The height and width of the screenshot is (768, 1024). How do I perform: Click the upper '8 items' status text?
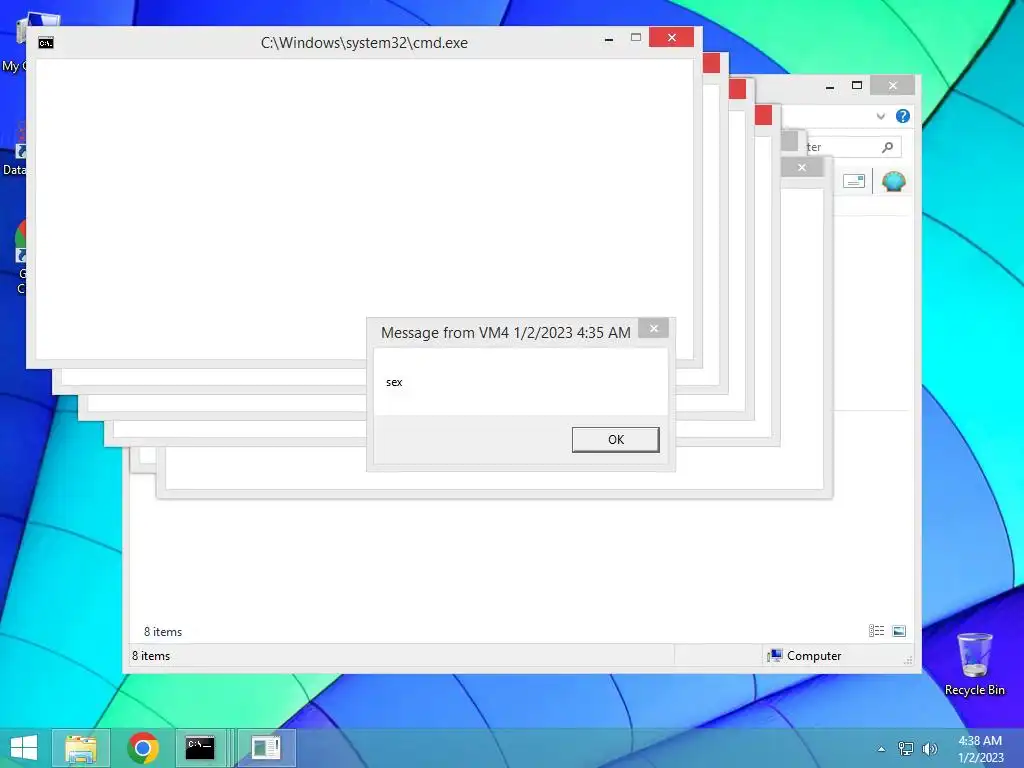coord(163,632)
